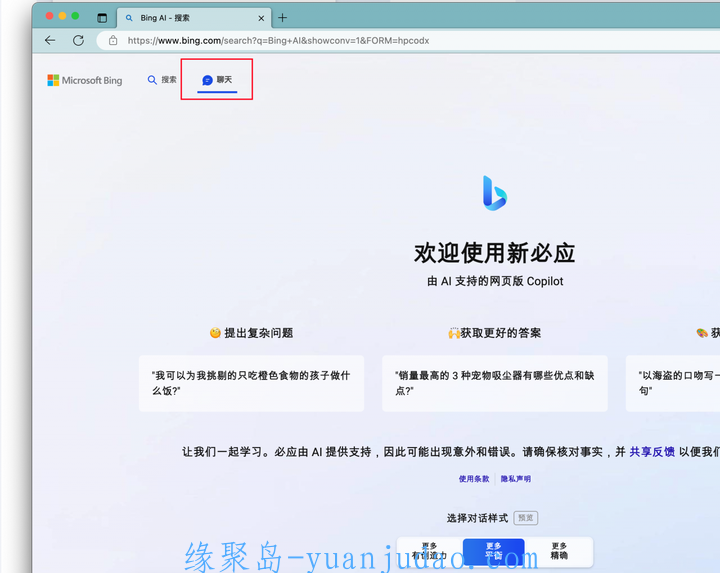Viewport: 720px width, 573px height.
Task: Select the 更多有创造力 conversation style
Action: (429, 551)
